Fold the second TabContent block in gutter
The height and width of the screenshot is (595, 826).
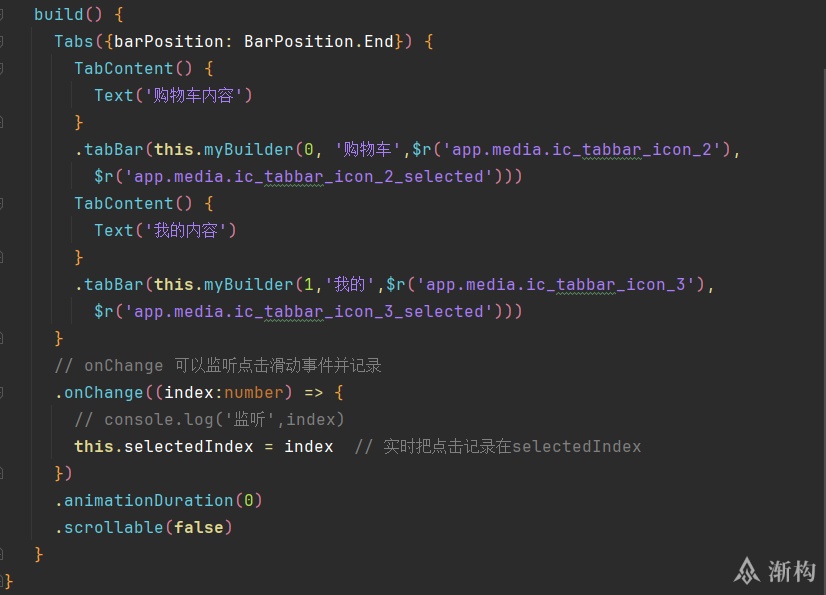click(2, 203)
